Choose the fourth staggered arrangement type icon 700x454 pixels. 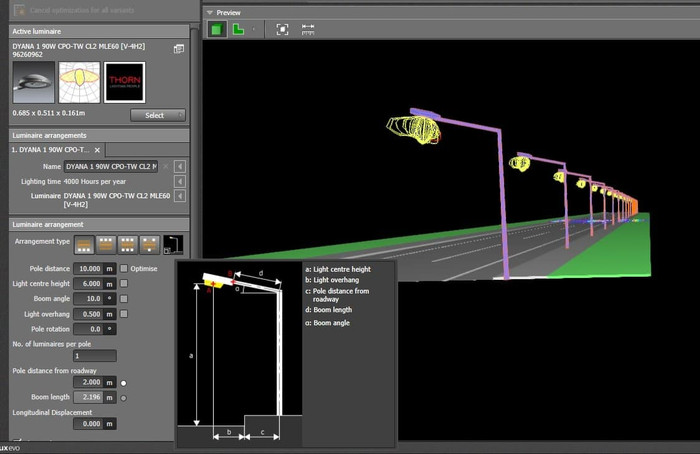click(150, 243)
